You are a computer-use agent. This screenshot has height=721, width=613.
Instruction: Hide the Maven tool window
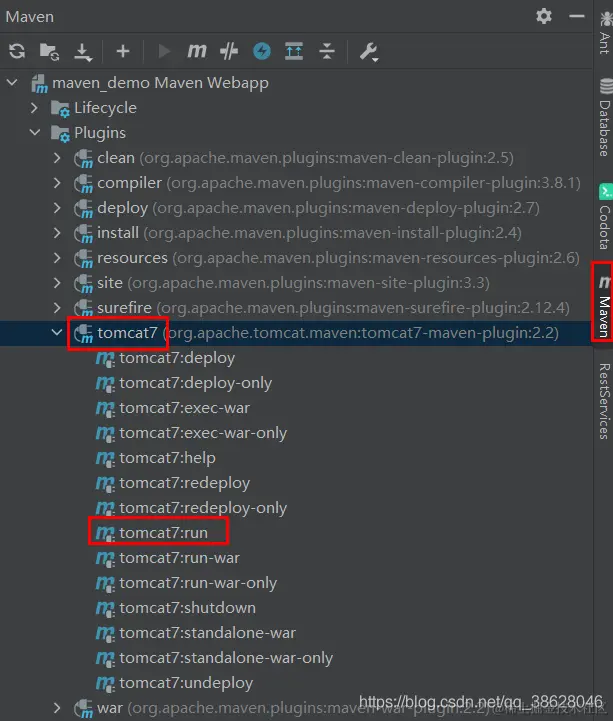576,16
